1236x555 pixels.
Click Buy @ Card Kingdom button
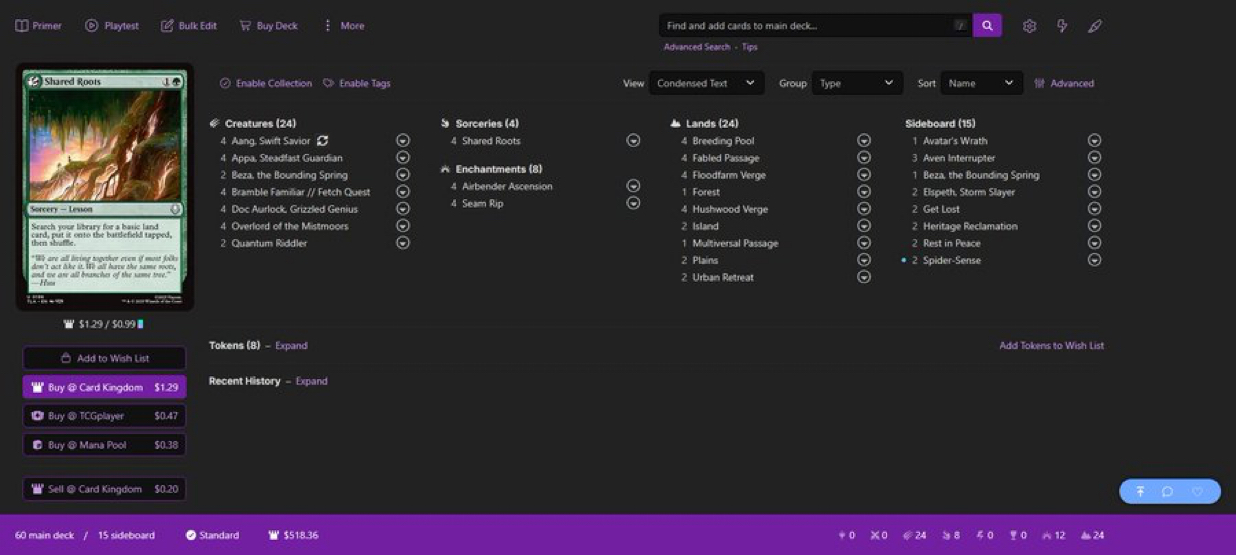[x=104, y=387]
